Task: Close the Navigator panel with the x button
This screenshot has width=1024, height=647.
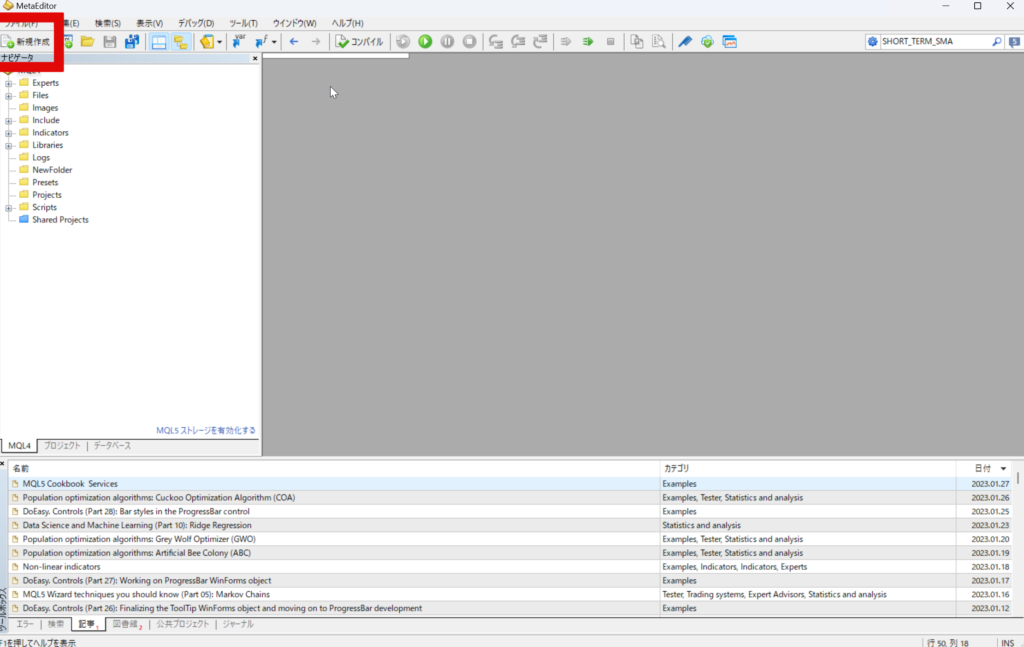Action: (x=255, y=58)
